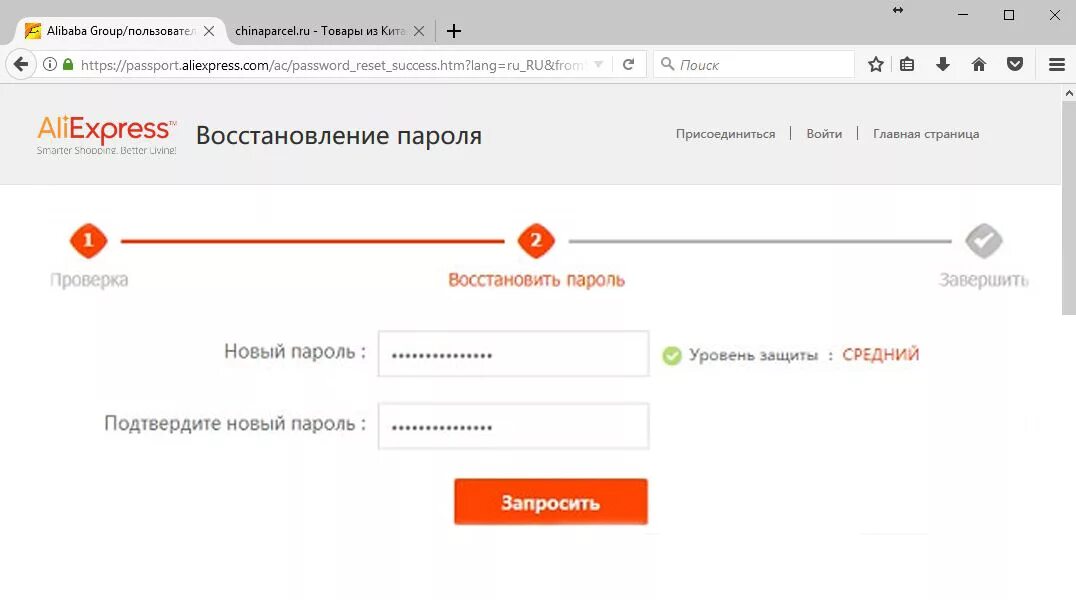
Task: Click the Присоединиться link
Action: 725,134
